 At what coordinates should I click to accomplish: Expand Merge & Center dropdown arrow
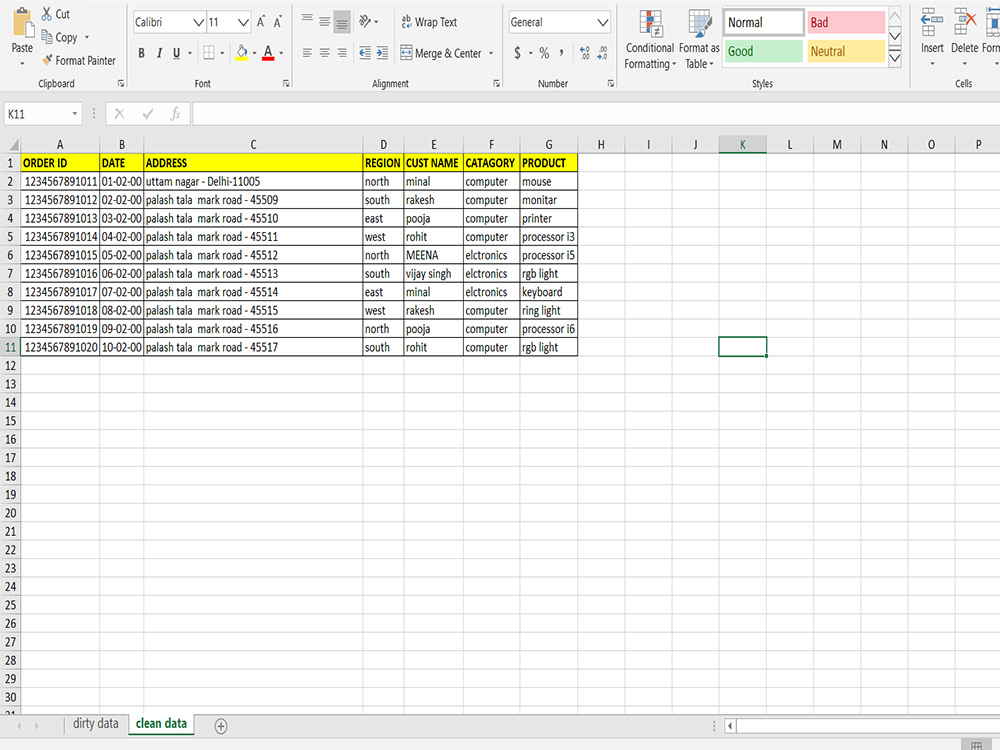[491, 53]
